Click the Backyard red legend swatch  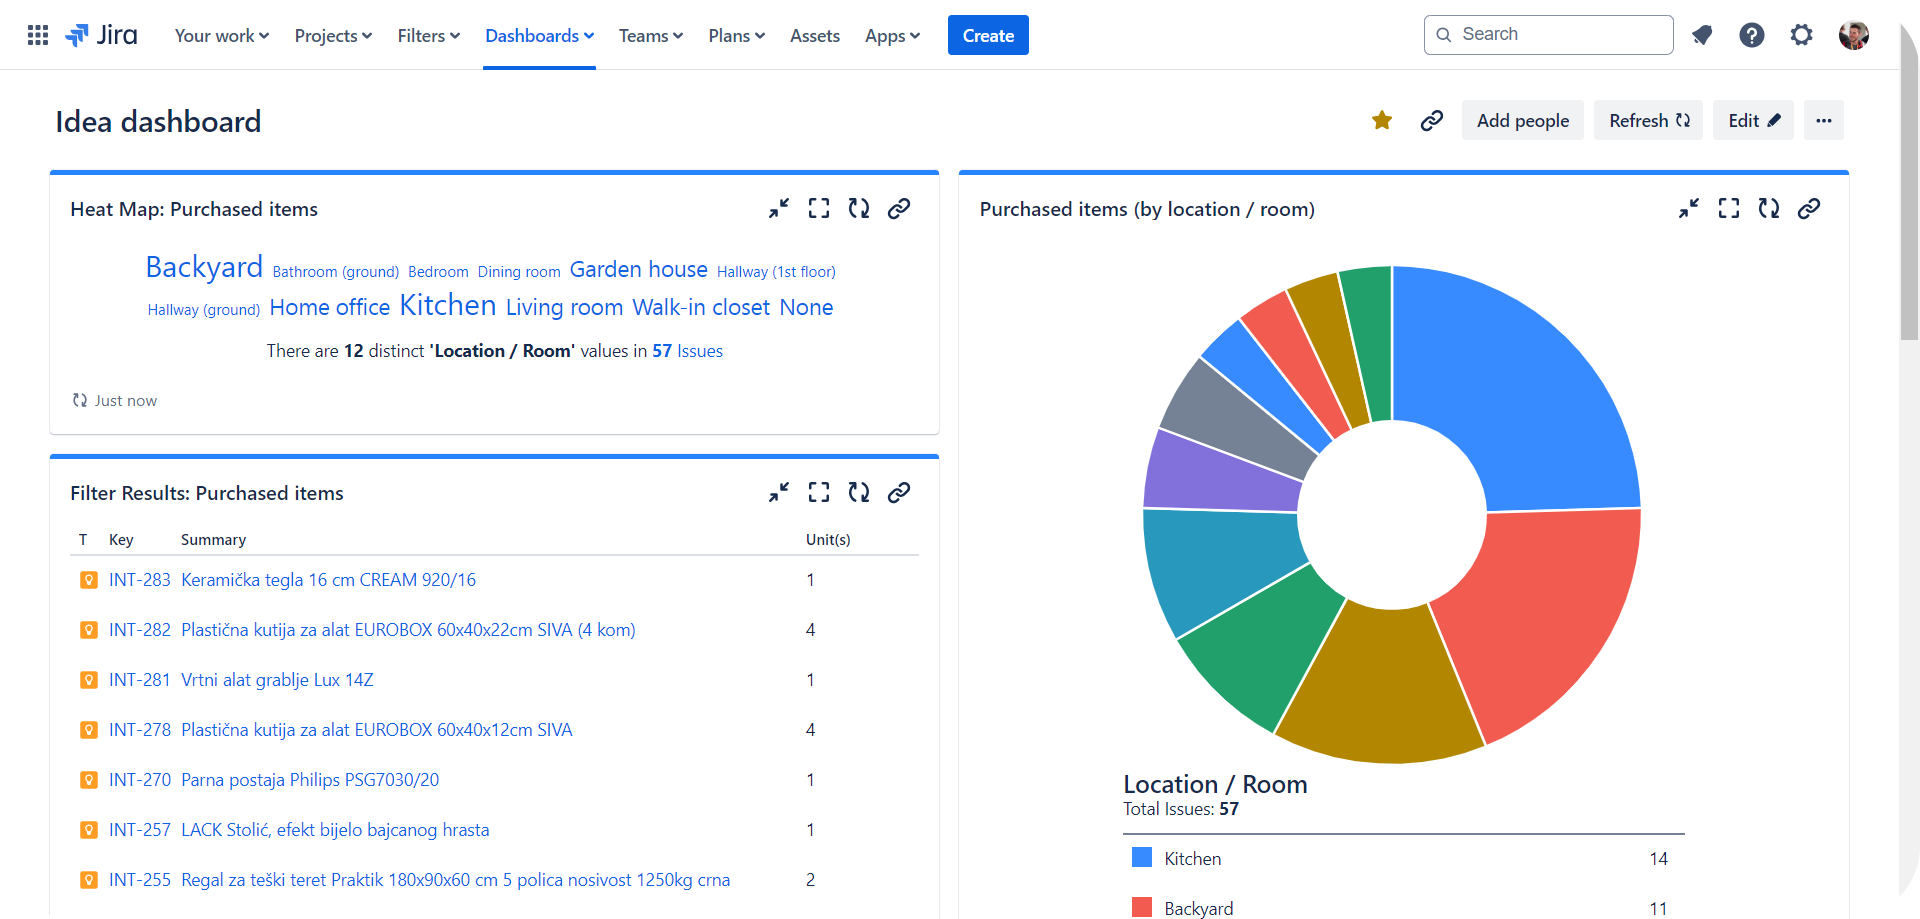[x=1142, y=908]
